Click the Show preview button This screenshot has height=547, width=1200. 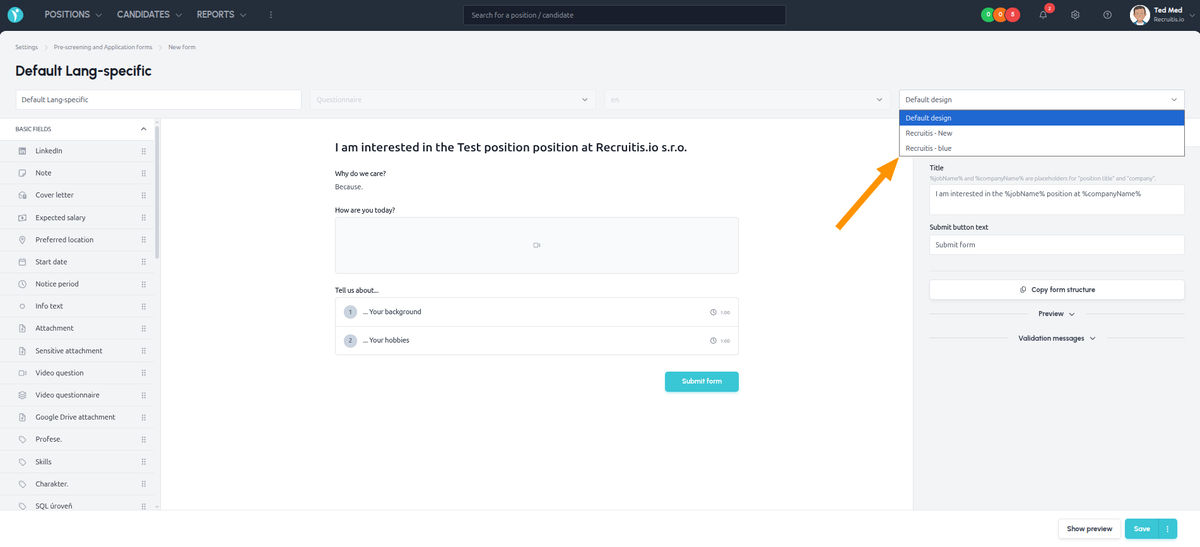click(x=1089, y=529)
